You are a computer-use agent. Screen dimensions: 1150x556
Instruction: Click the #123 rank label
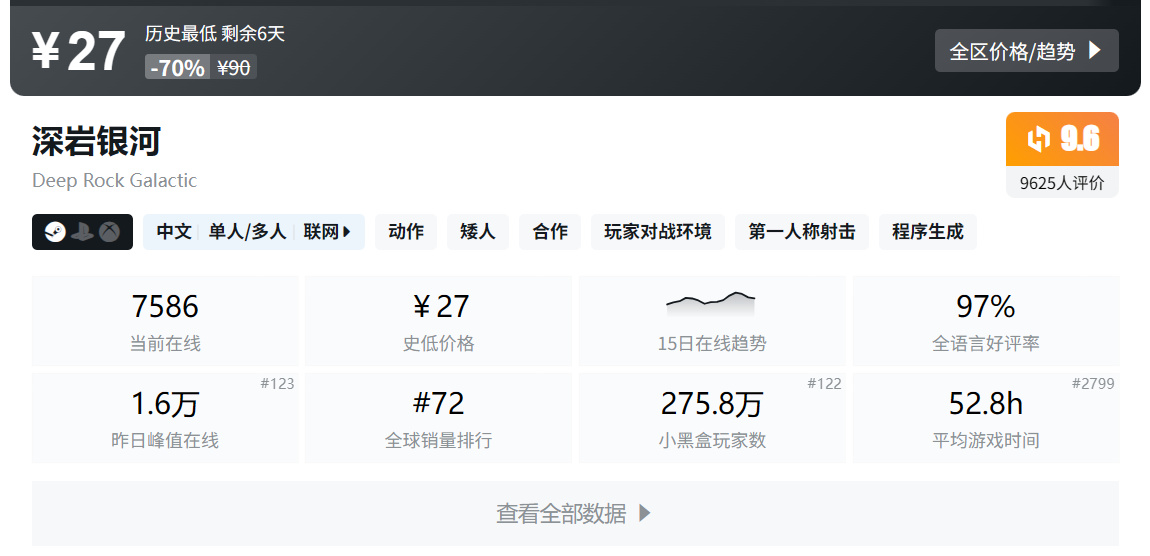click(277, 384)
